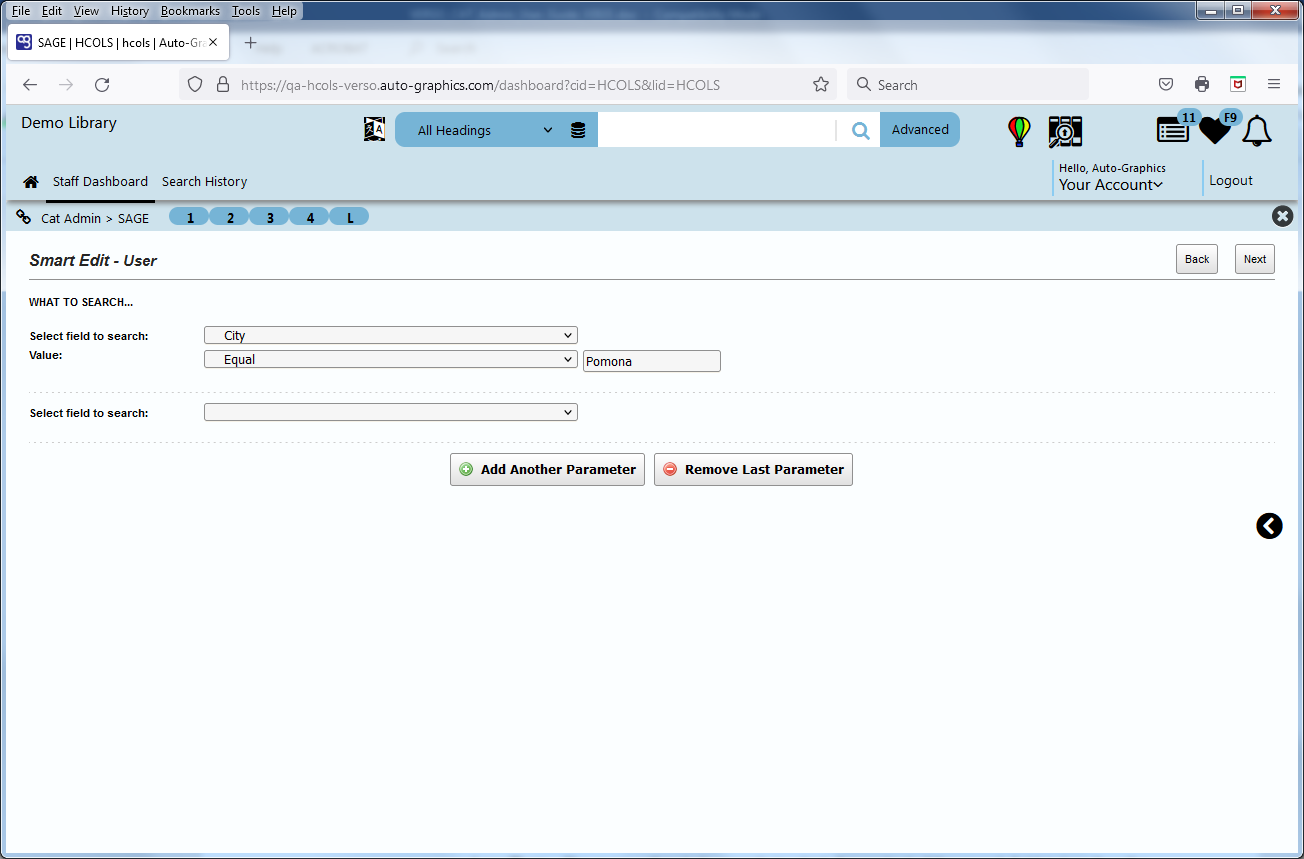Click the browser print icon
Viewport: 1304px width, 859px height.
[x=1202, y=85]
